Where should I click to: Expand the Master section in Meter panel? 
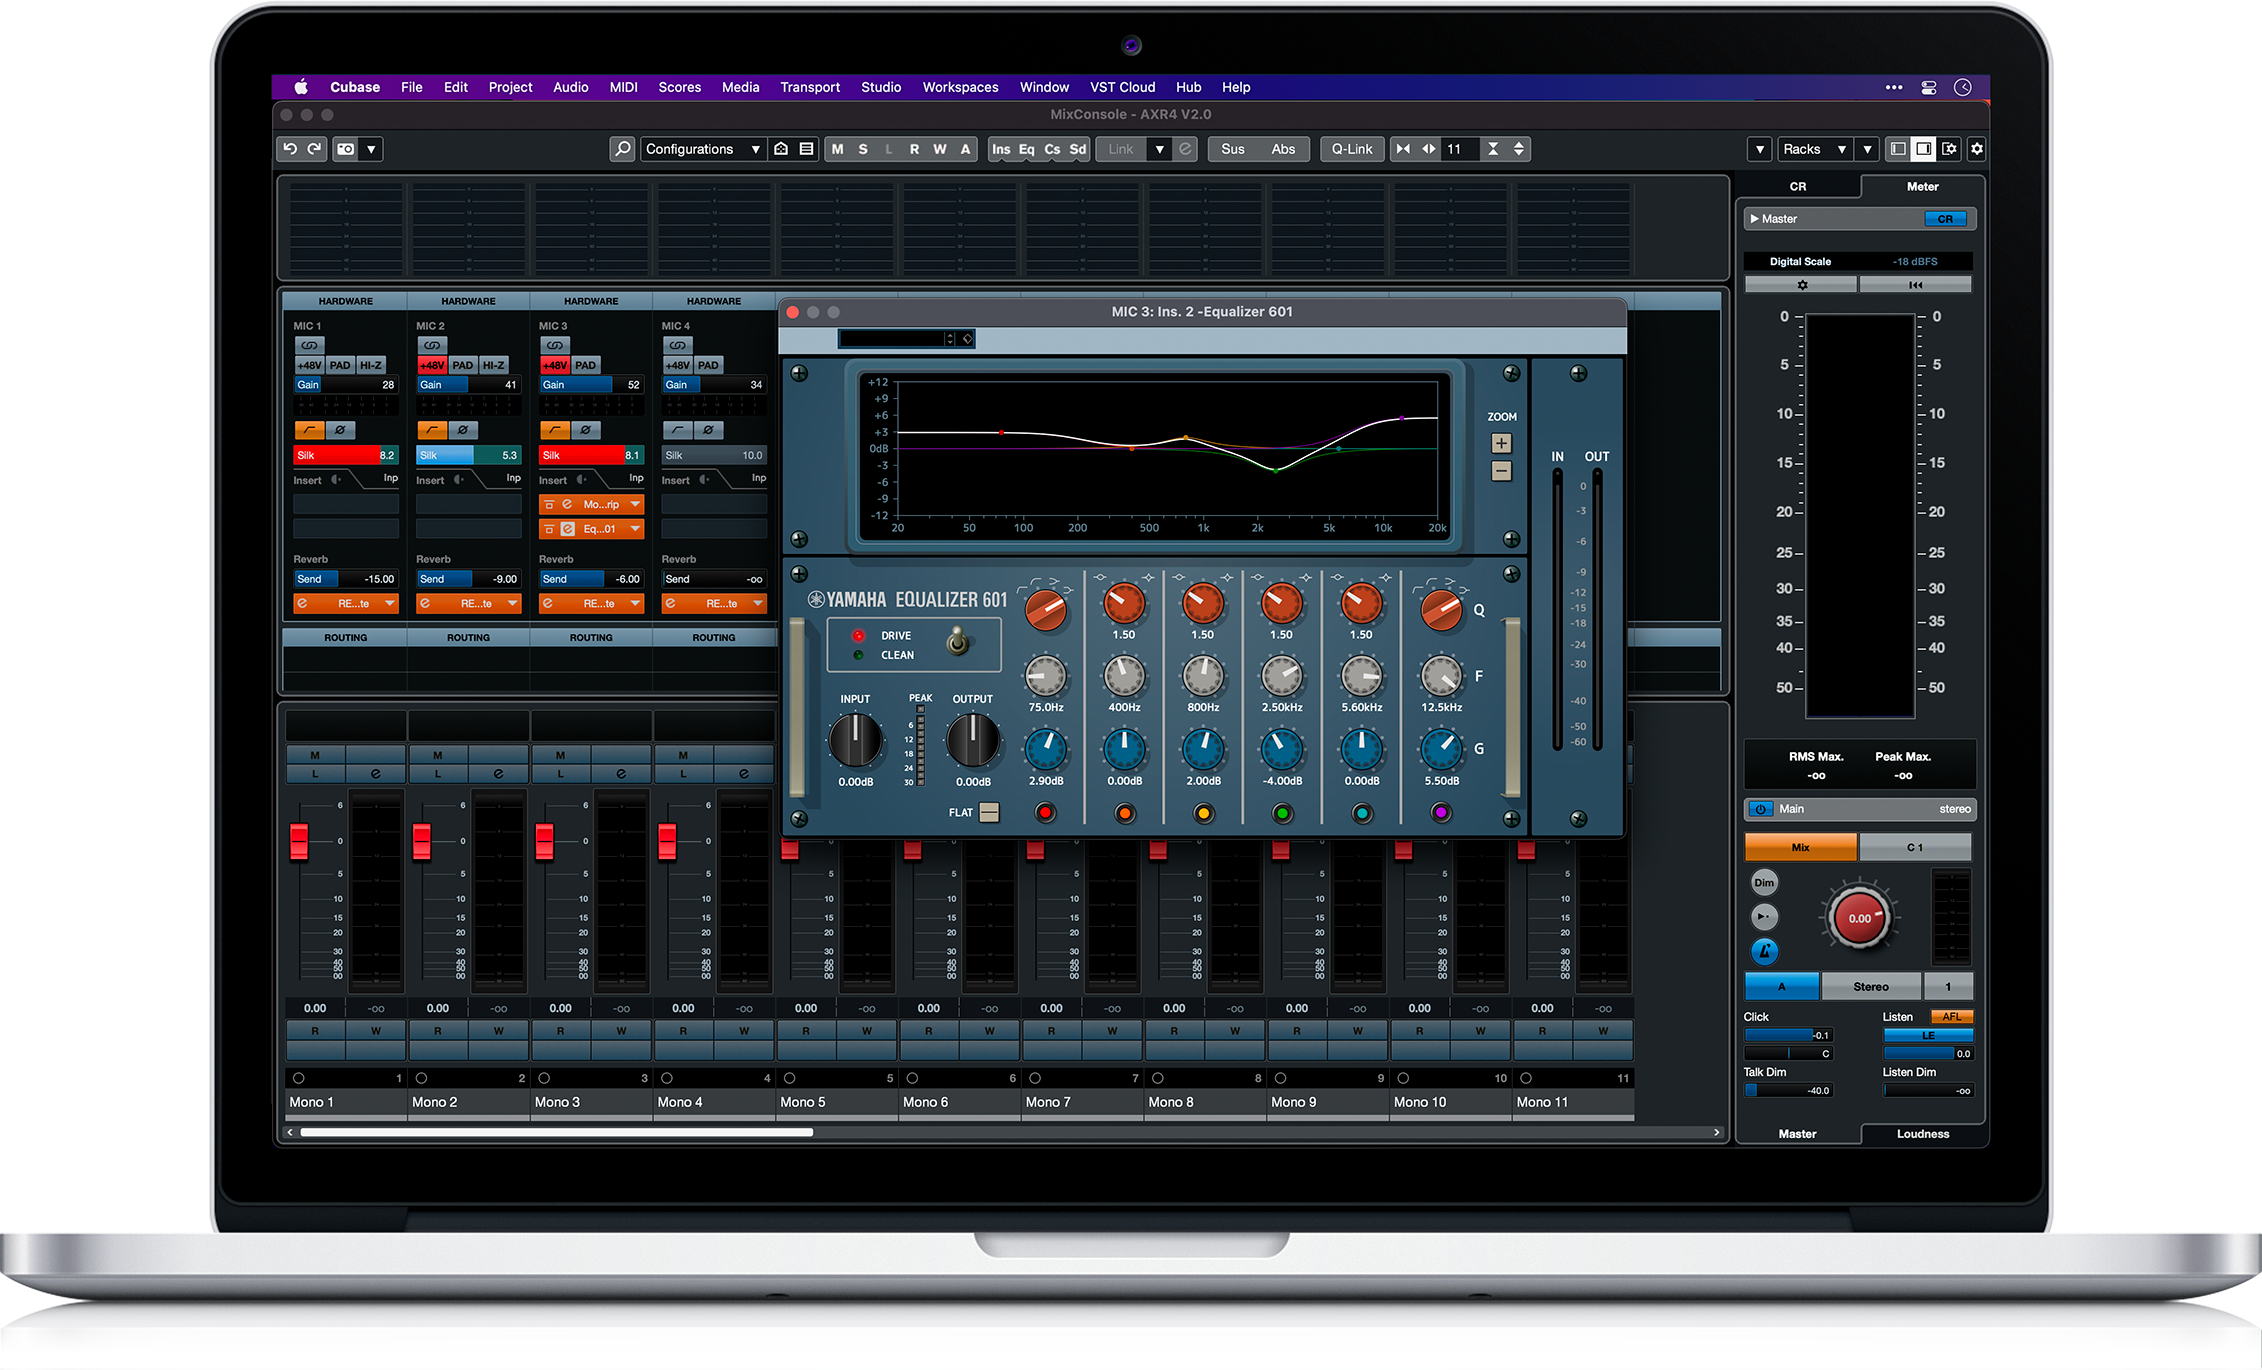pos(1755,219)
